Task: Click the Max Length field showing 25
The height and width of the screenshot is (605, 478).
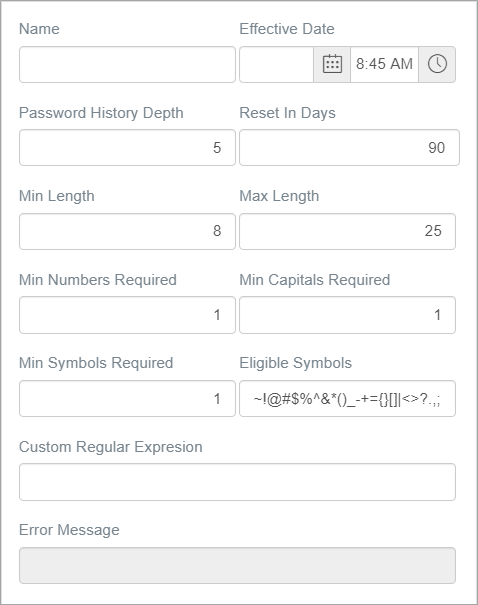Action: (x=348, y=231)
